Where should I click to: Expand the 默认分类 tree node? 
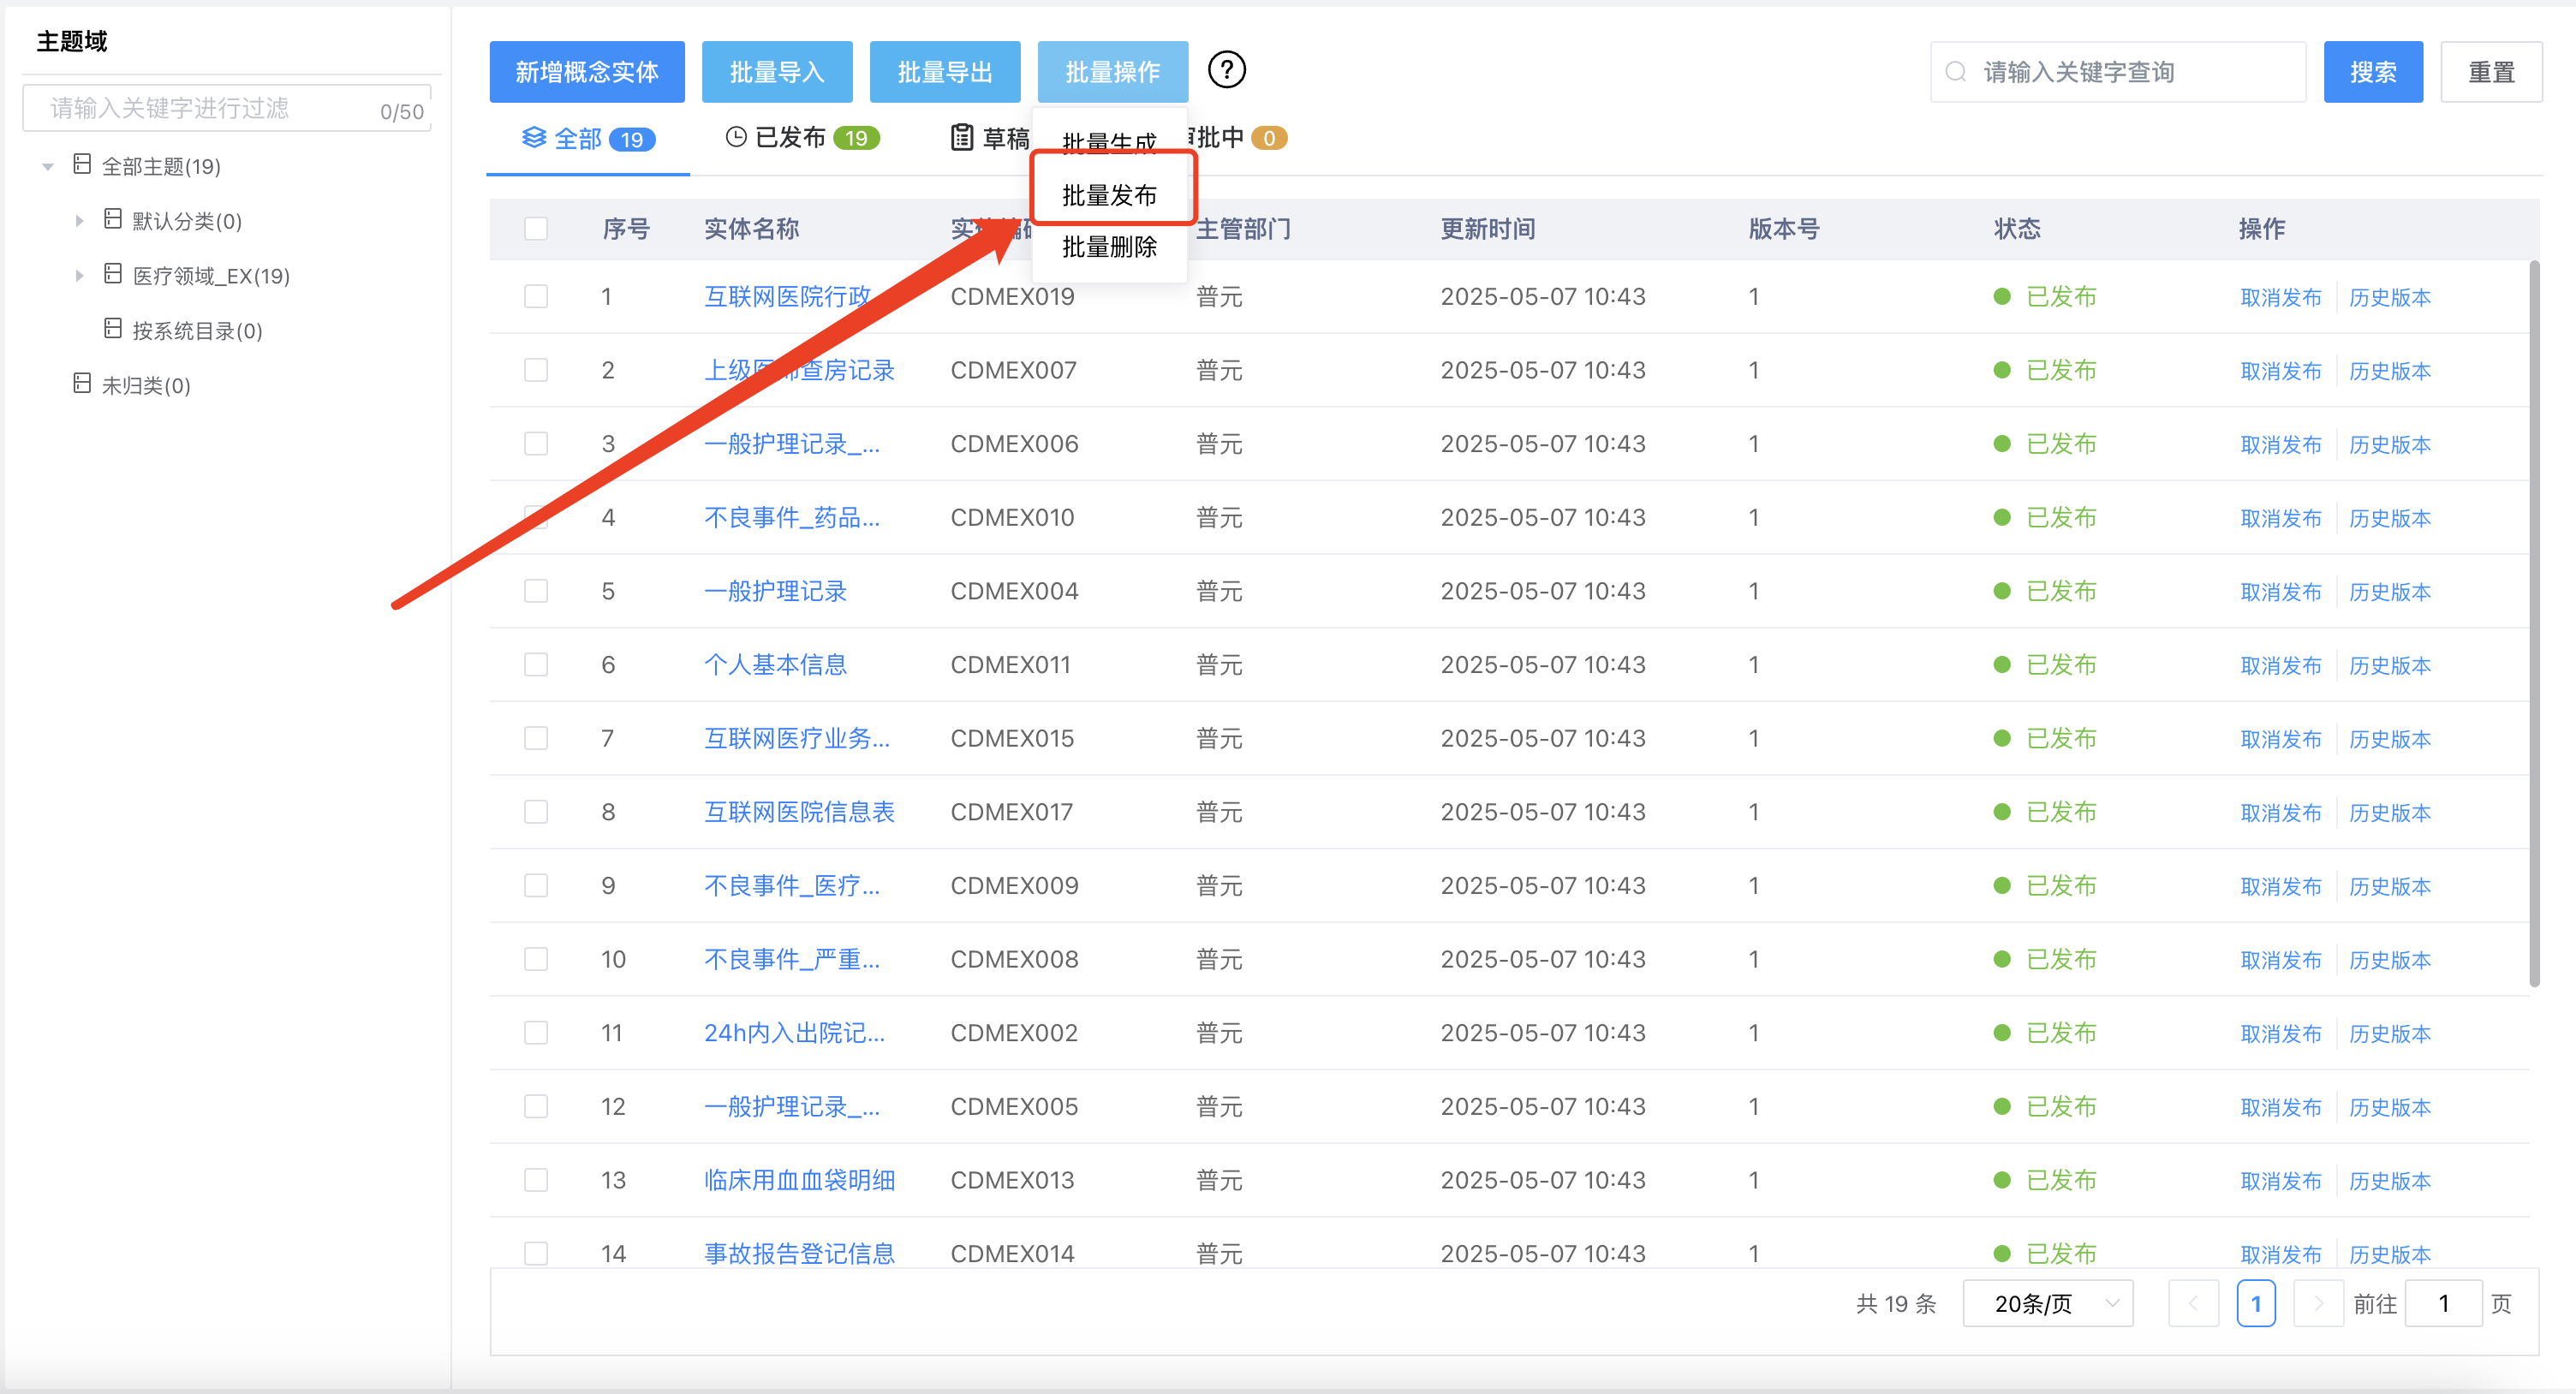[x=80, y=220]
